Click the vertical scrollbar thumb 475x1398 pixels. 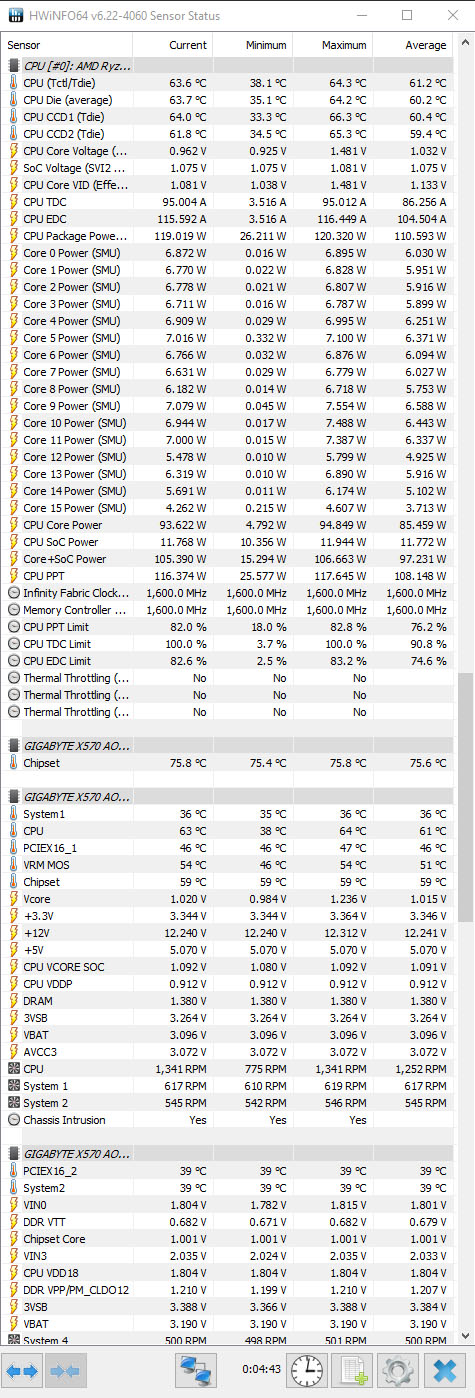(464, 798)
